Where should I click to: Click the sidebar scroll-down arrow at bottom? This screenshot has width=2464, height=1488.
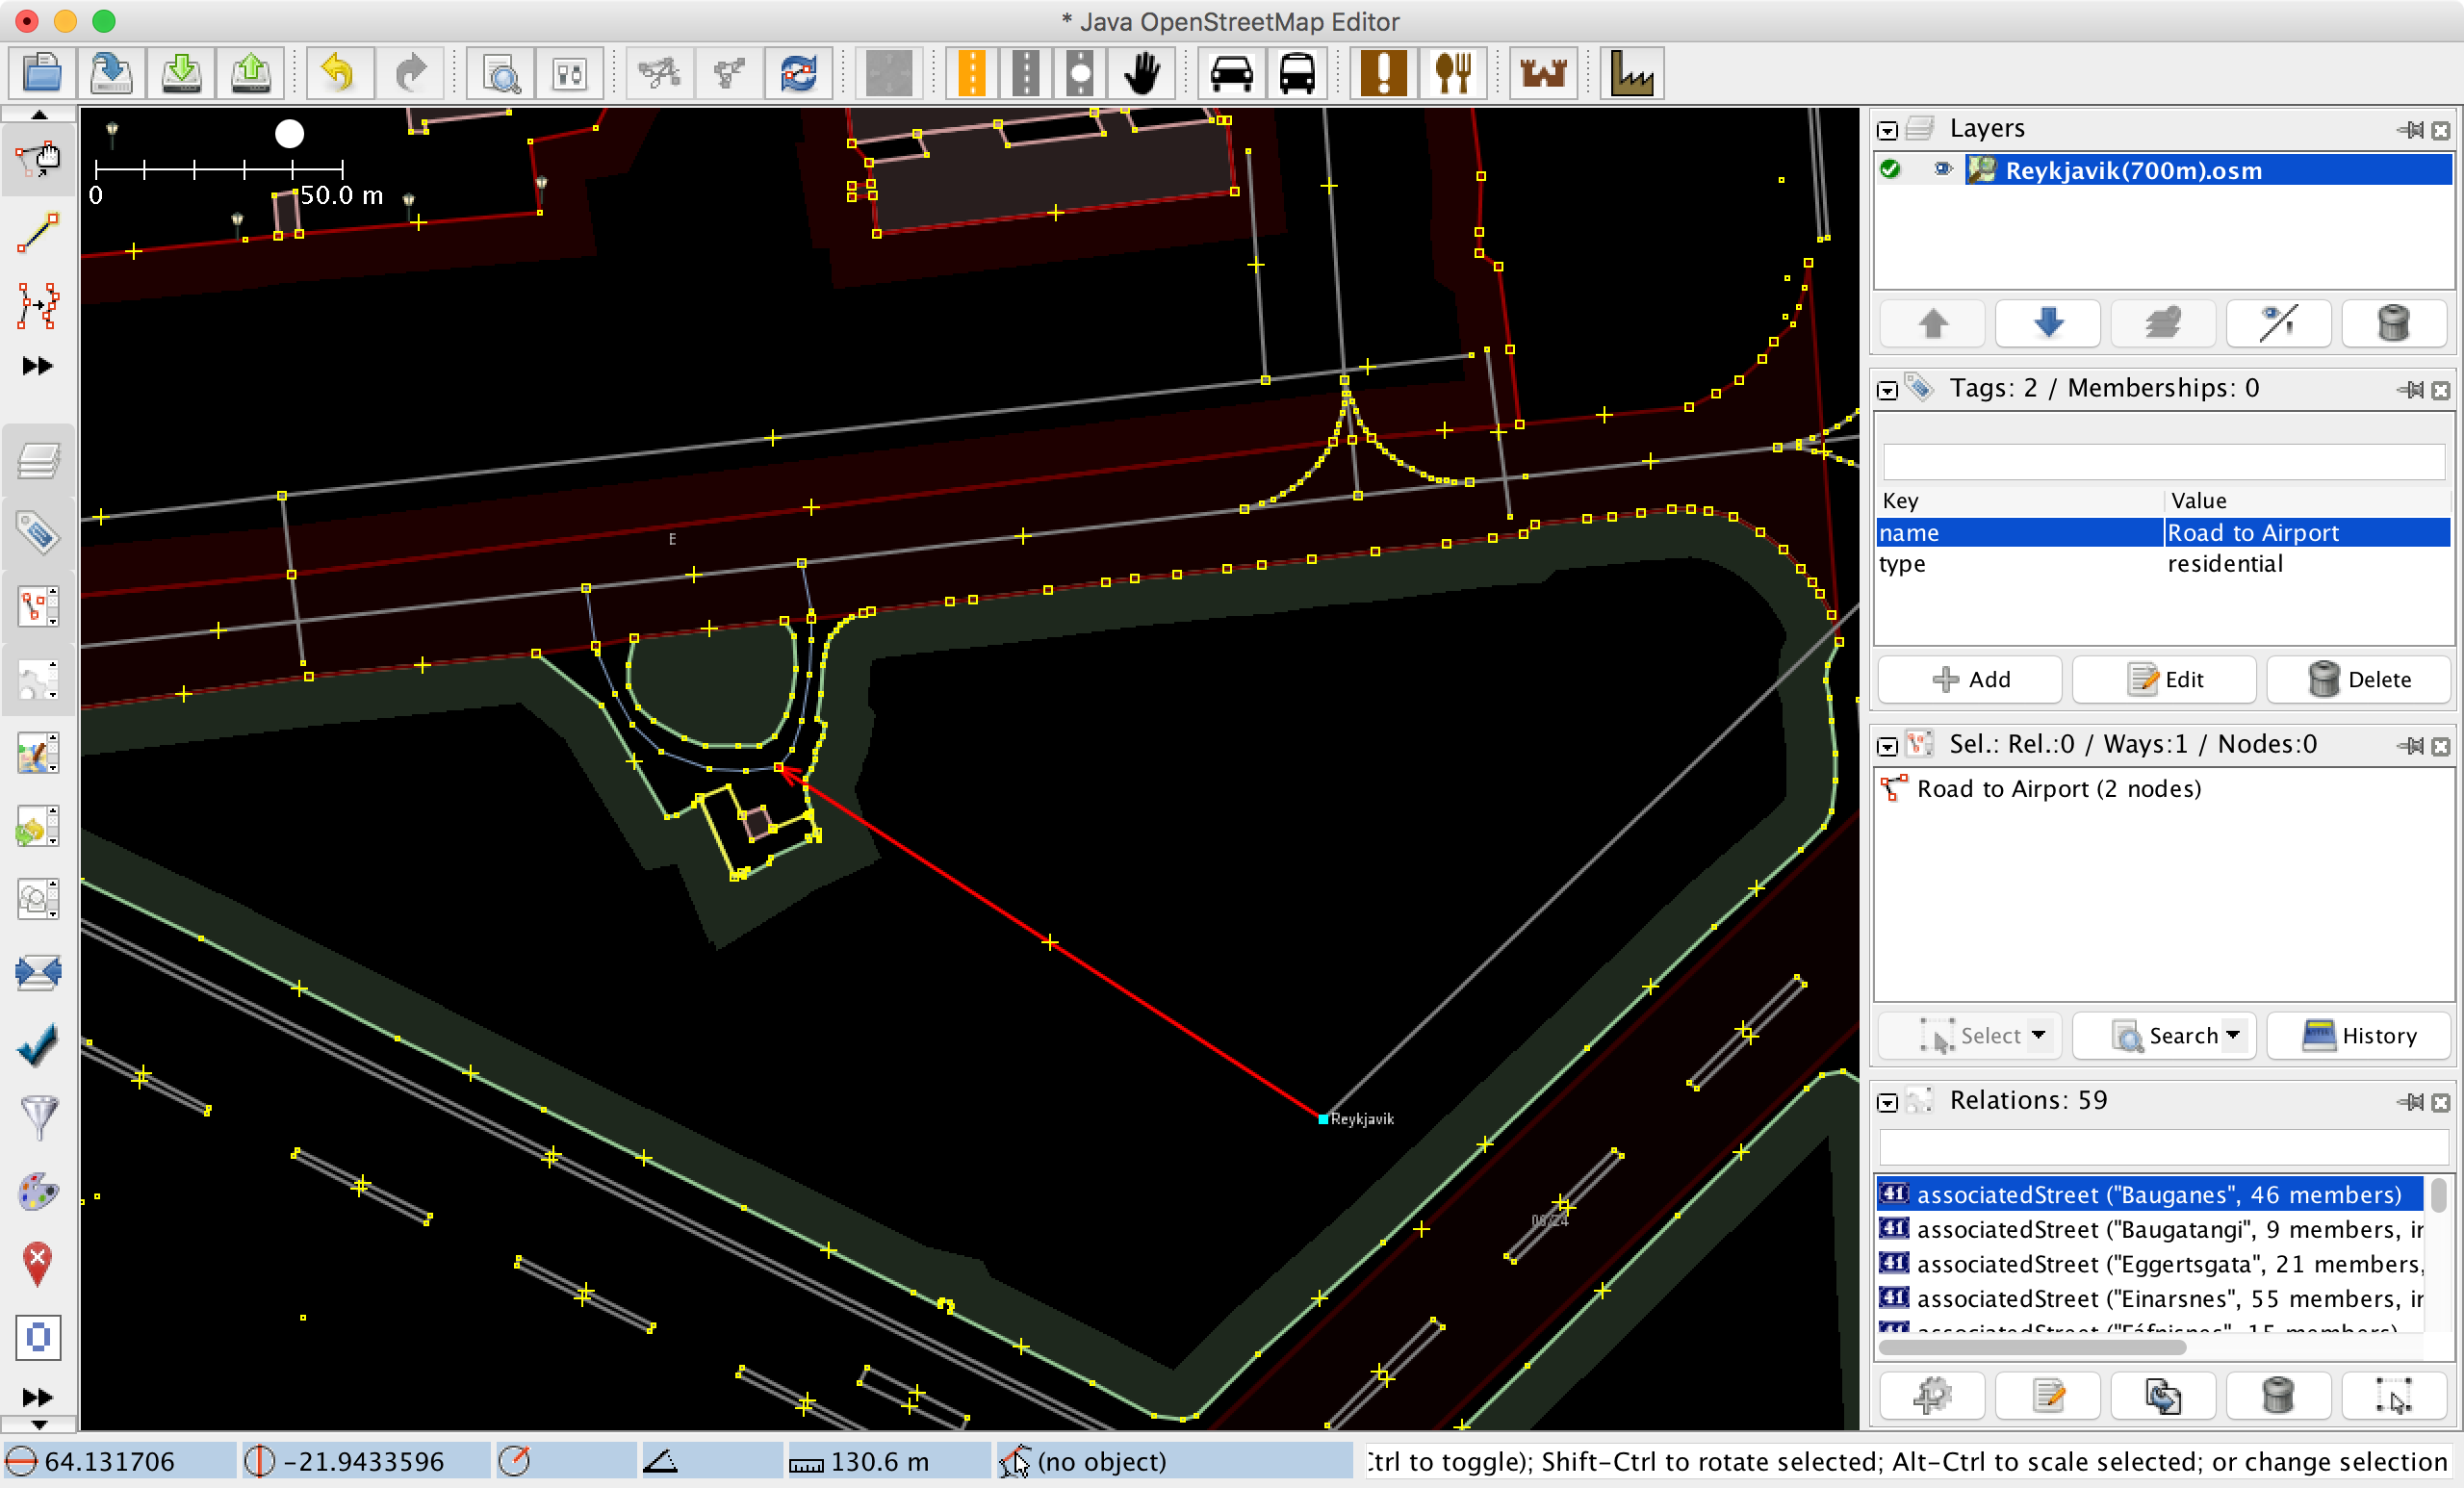[38, 1424]
